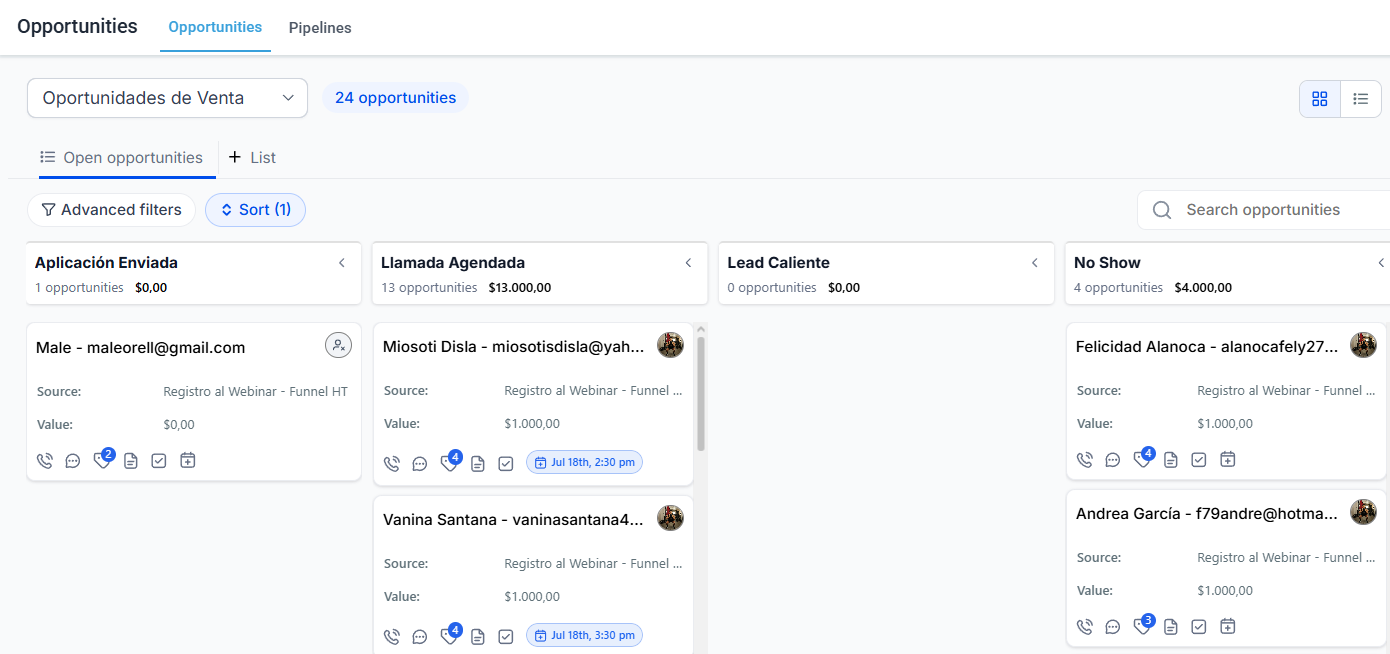Viewport: 1390px width, 654px height.
Task: Open conversation on Miosoti Disla card
Action: coord(420,464)
